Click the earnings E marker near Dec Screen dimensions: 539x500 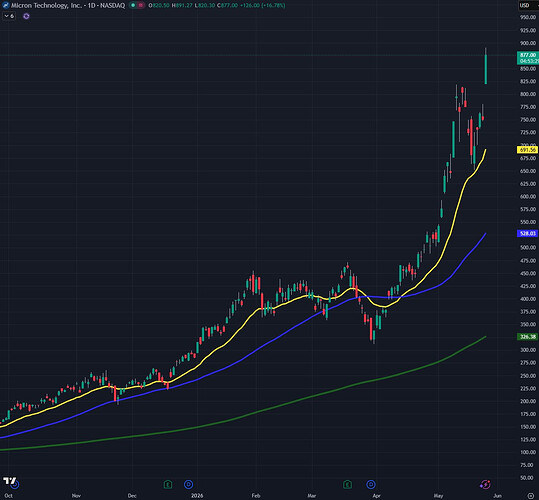[x=168, y=485]
